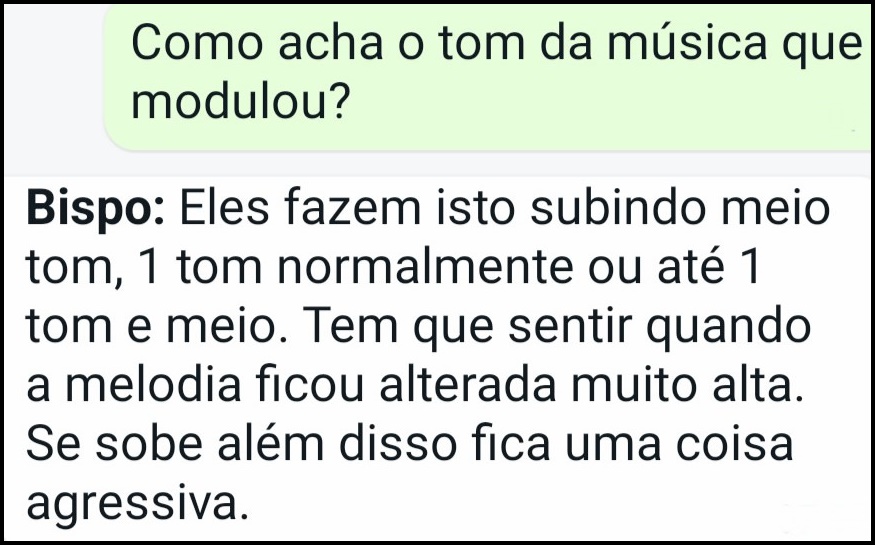Click the word "agressiva." ending the reply
The width and height of the screenshot is (875, 545).
tap(137, 505)
